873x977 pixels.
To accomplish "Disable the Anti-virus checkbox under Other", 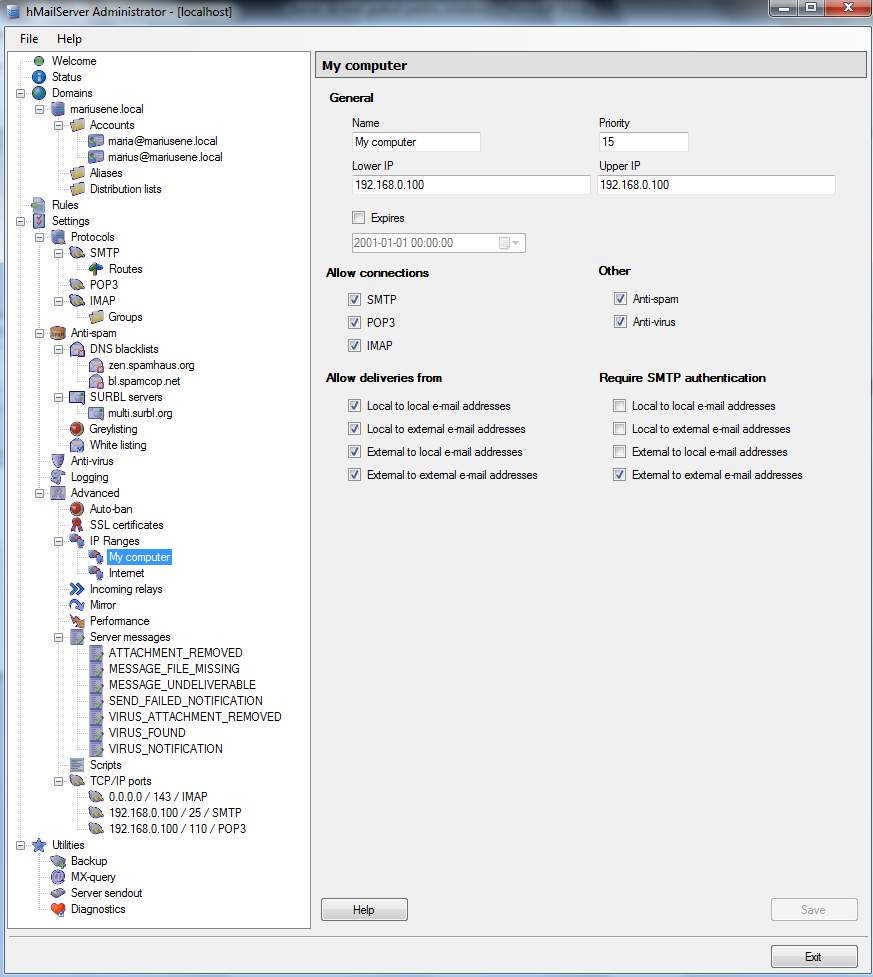I will click(620, 322).
